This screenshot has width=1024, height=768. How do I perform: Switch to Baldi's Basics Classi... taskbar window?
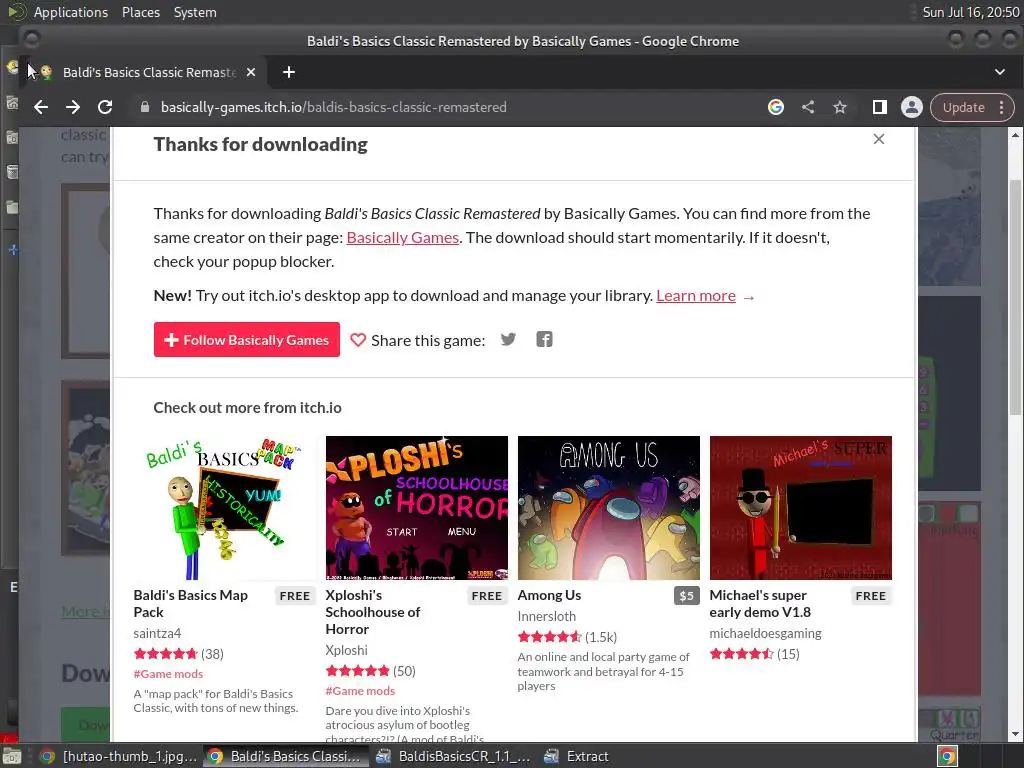pyautogui.click(x=285, y=756)
